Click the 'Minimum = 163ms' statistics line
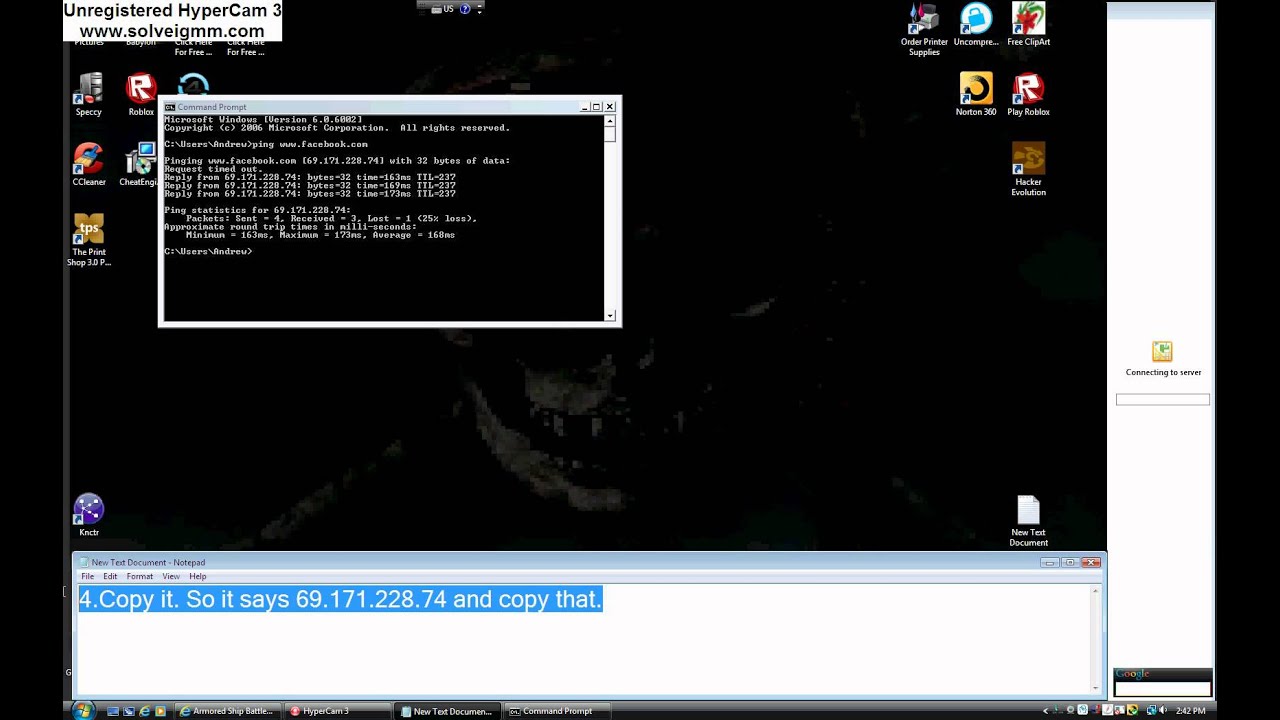1280x720 pixels. click(x=320, y=235)
